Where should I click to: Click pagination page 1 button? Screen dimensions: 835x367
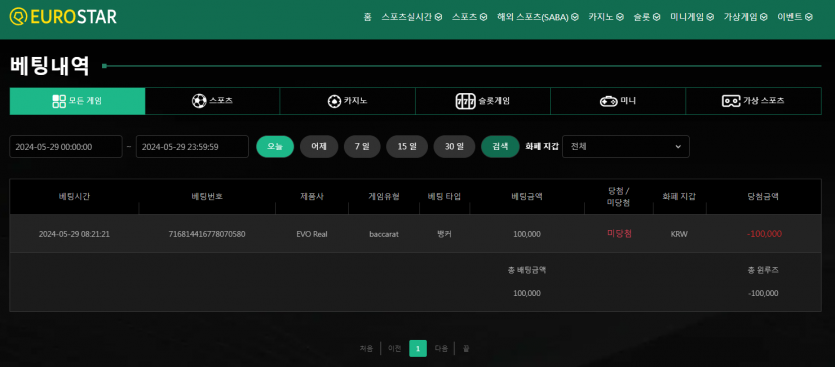(418, 348)
